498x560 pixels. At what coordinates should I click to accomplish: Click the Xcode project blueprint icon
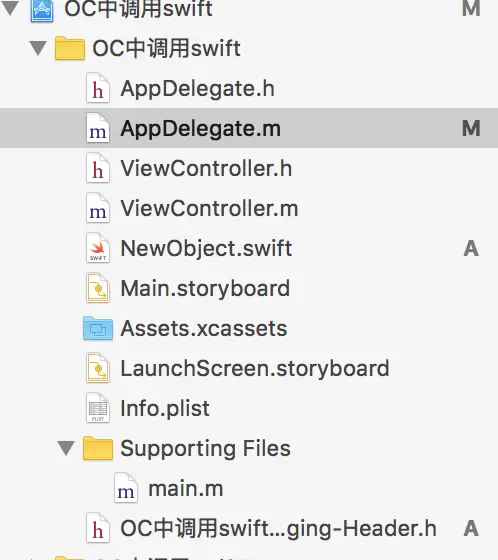click(x=42, y=10)
